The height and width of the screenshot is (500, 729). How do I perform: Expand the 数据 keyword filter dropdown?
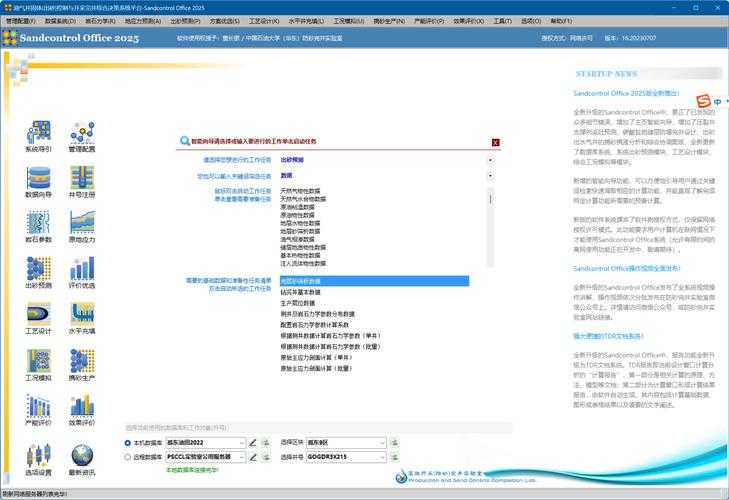tap(490, 176)
